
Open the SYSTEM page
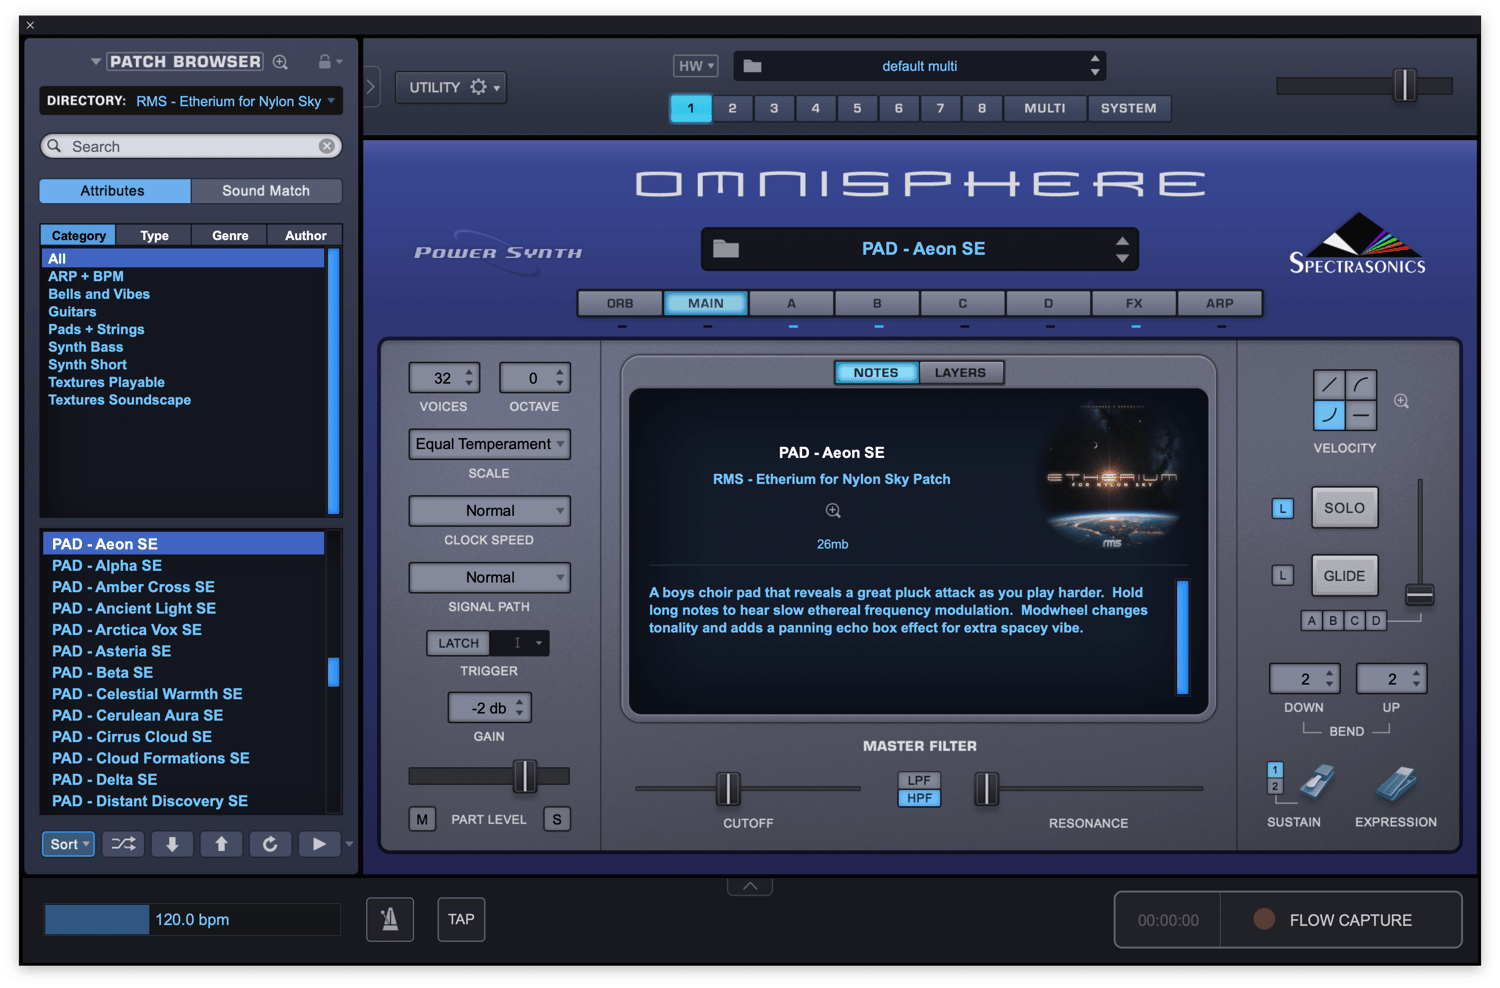point(1129,108)
